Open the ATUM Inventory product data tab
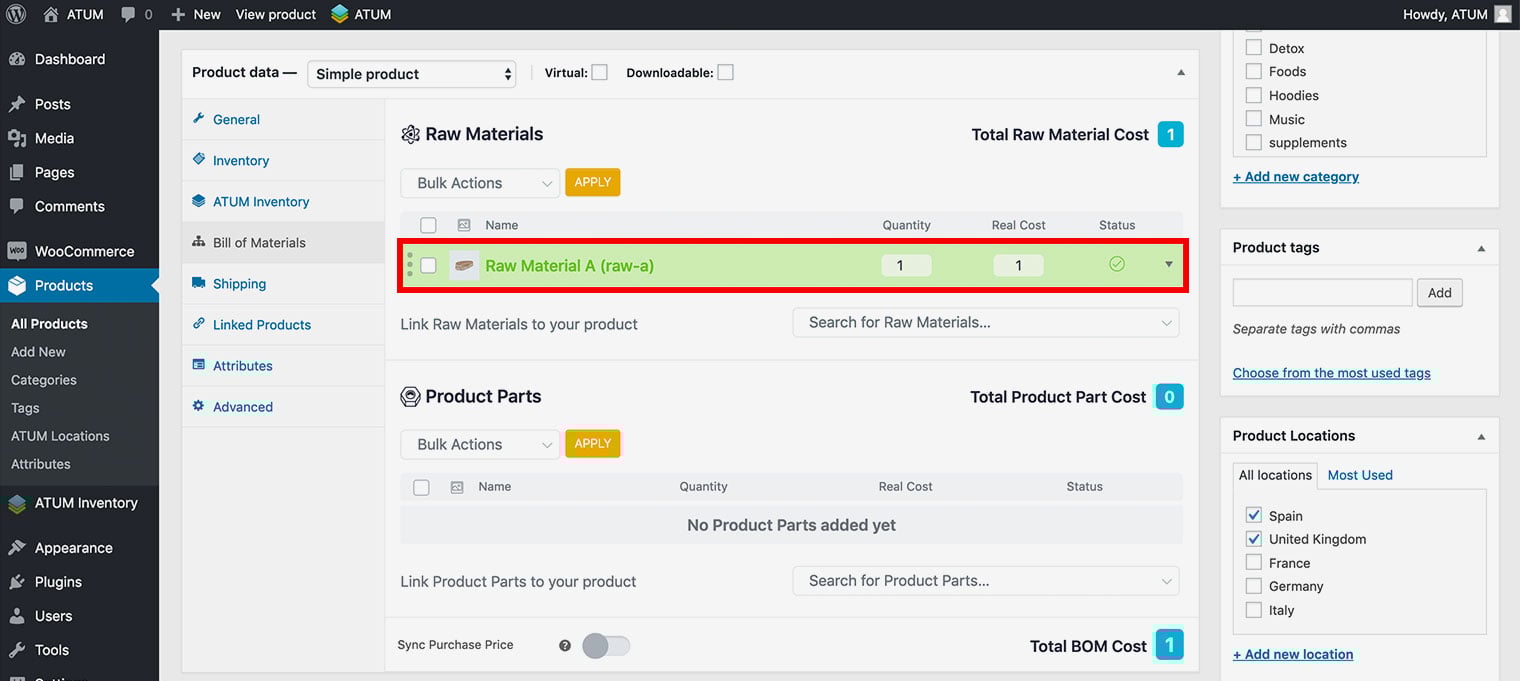The width and height of the screenshot is (1520, 681). [260, 201]
